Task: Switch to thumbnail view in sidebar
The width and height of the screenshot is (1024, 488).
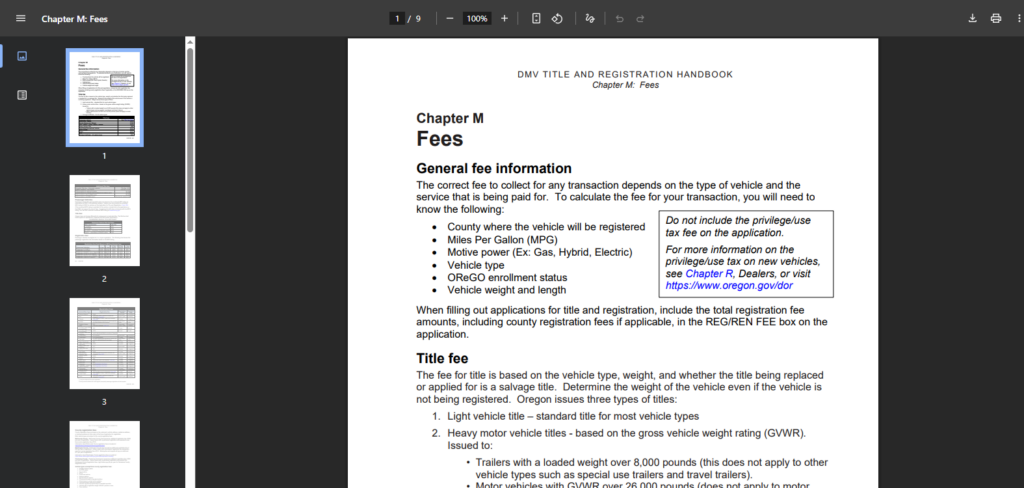Action: click(22, 56)
